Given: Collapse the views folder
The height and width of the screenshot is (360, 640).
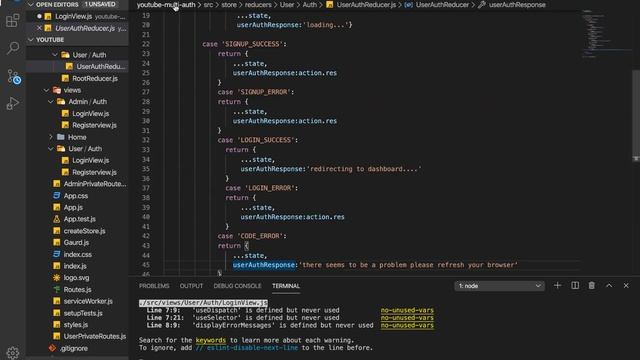Looking at the screenshot, I should click(x=46, y=90).
